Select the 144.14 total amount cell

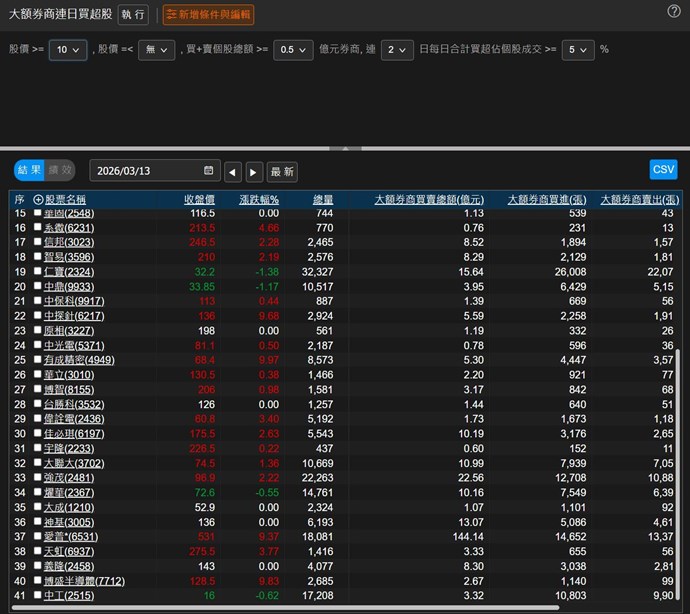point(468,537)
